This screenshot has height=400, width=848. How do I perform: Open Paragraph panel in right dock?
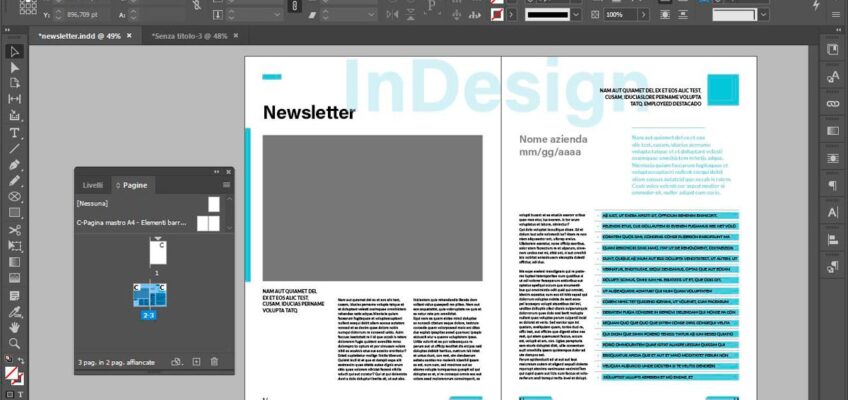pos(832,185)
